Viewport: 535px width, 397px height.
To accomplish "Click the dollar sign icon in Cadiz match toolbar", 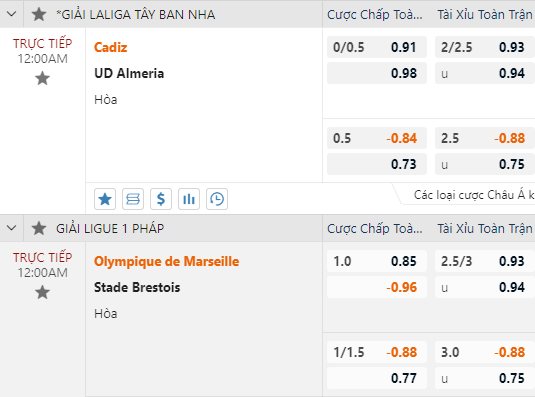I will click(x=161, y=199).
